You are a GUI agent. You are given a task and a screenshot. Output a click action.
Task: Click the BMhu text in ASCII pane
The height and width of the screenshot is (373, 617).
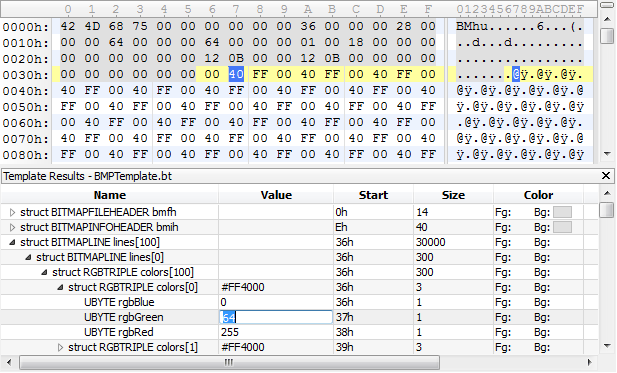coord(472,26)
